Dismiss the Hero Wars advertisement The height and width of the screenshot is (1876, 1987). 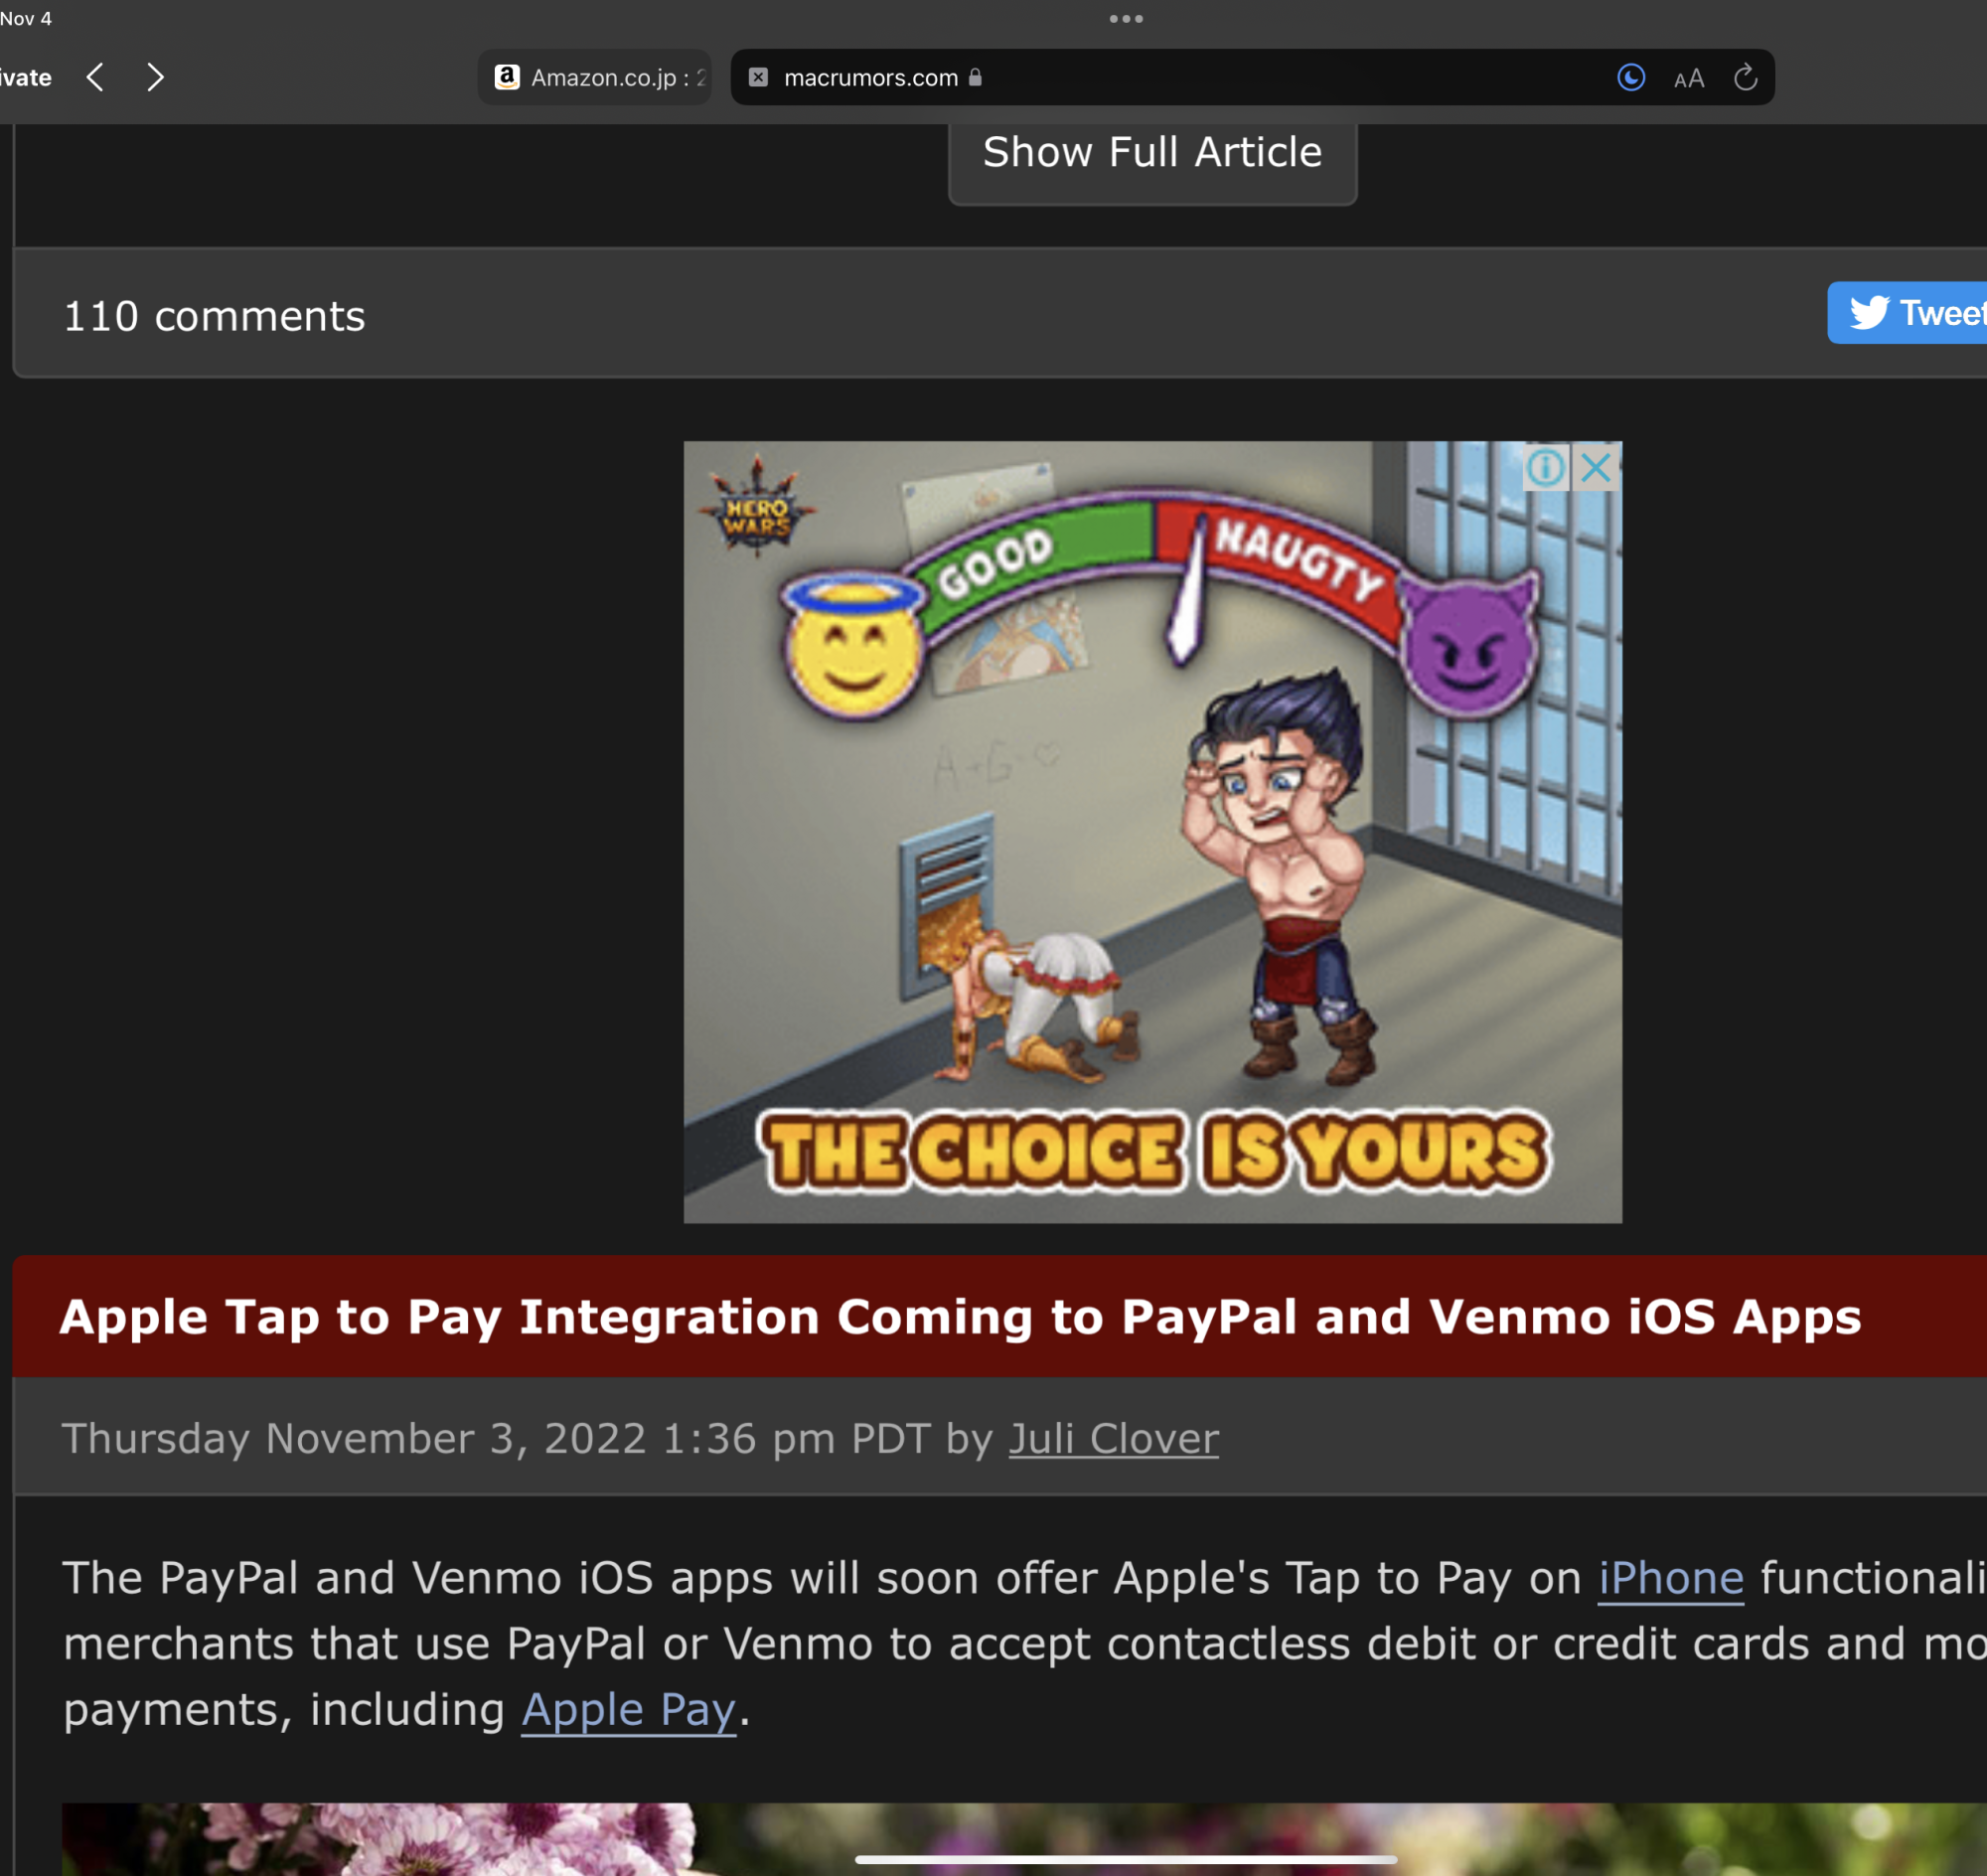[x=1597, y=467]
